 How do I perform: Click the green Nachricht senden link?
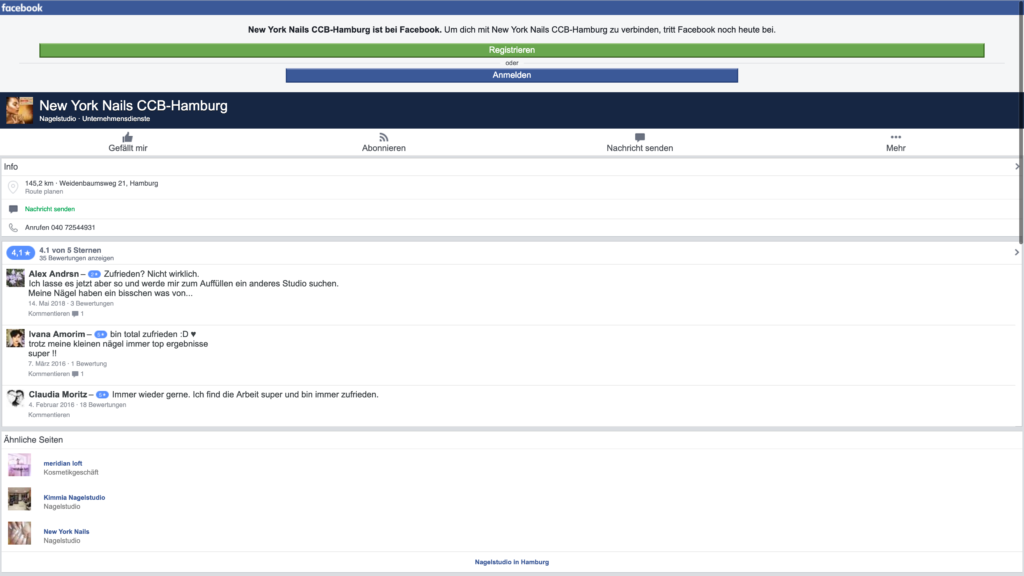[50, 209]
